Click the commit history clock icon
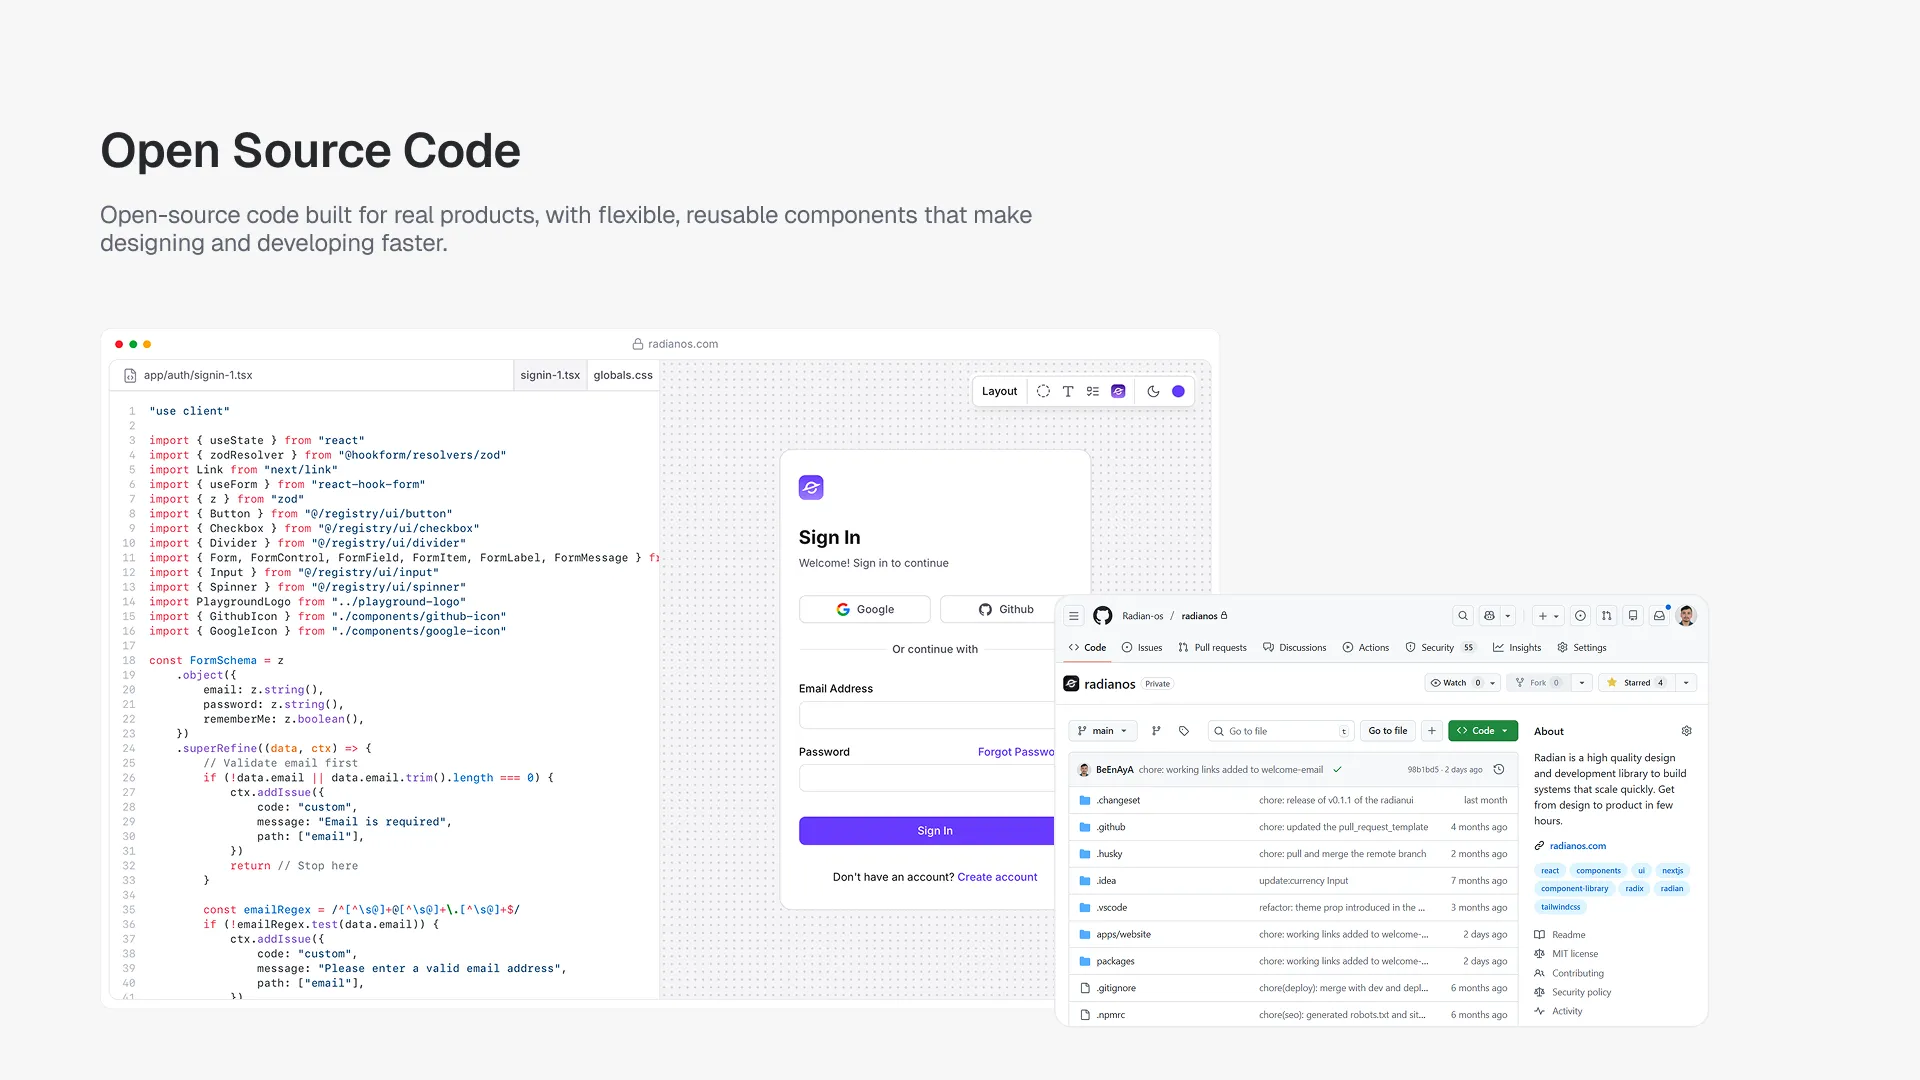Viewport: 1920px width, 1080px height. (x=1499, y=770)
